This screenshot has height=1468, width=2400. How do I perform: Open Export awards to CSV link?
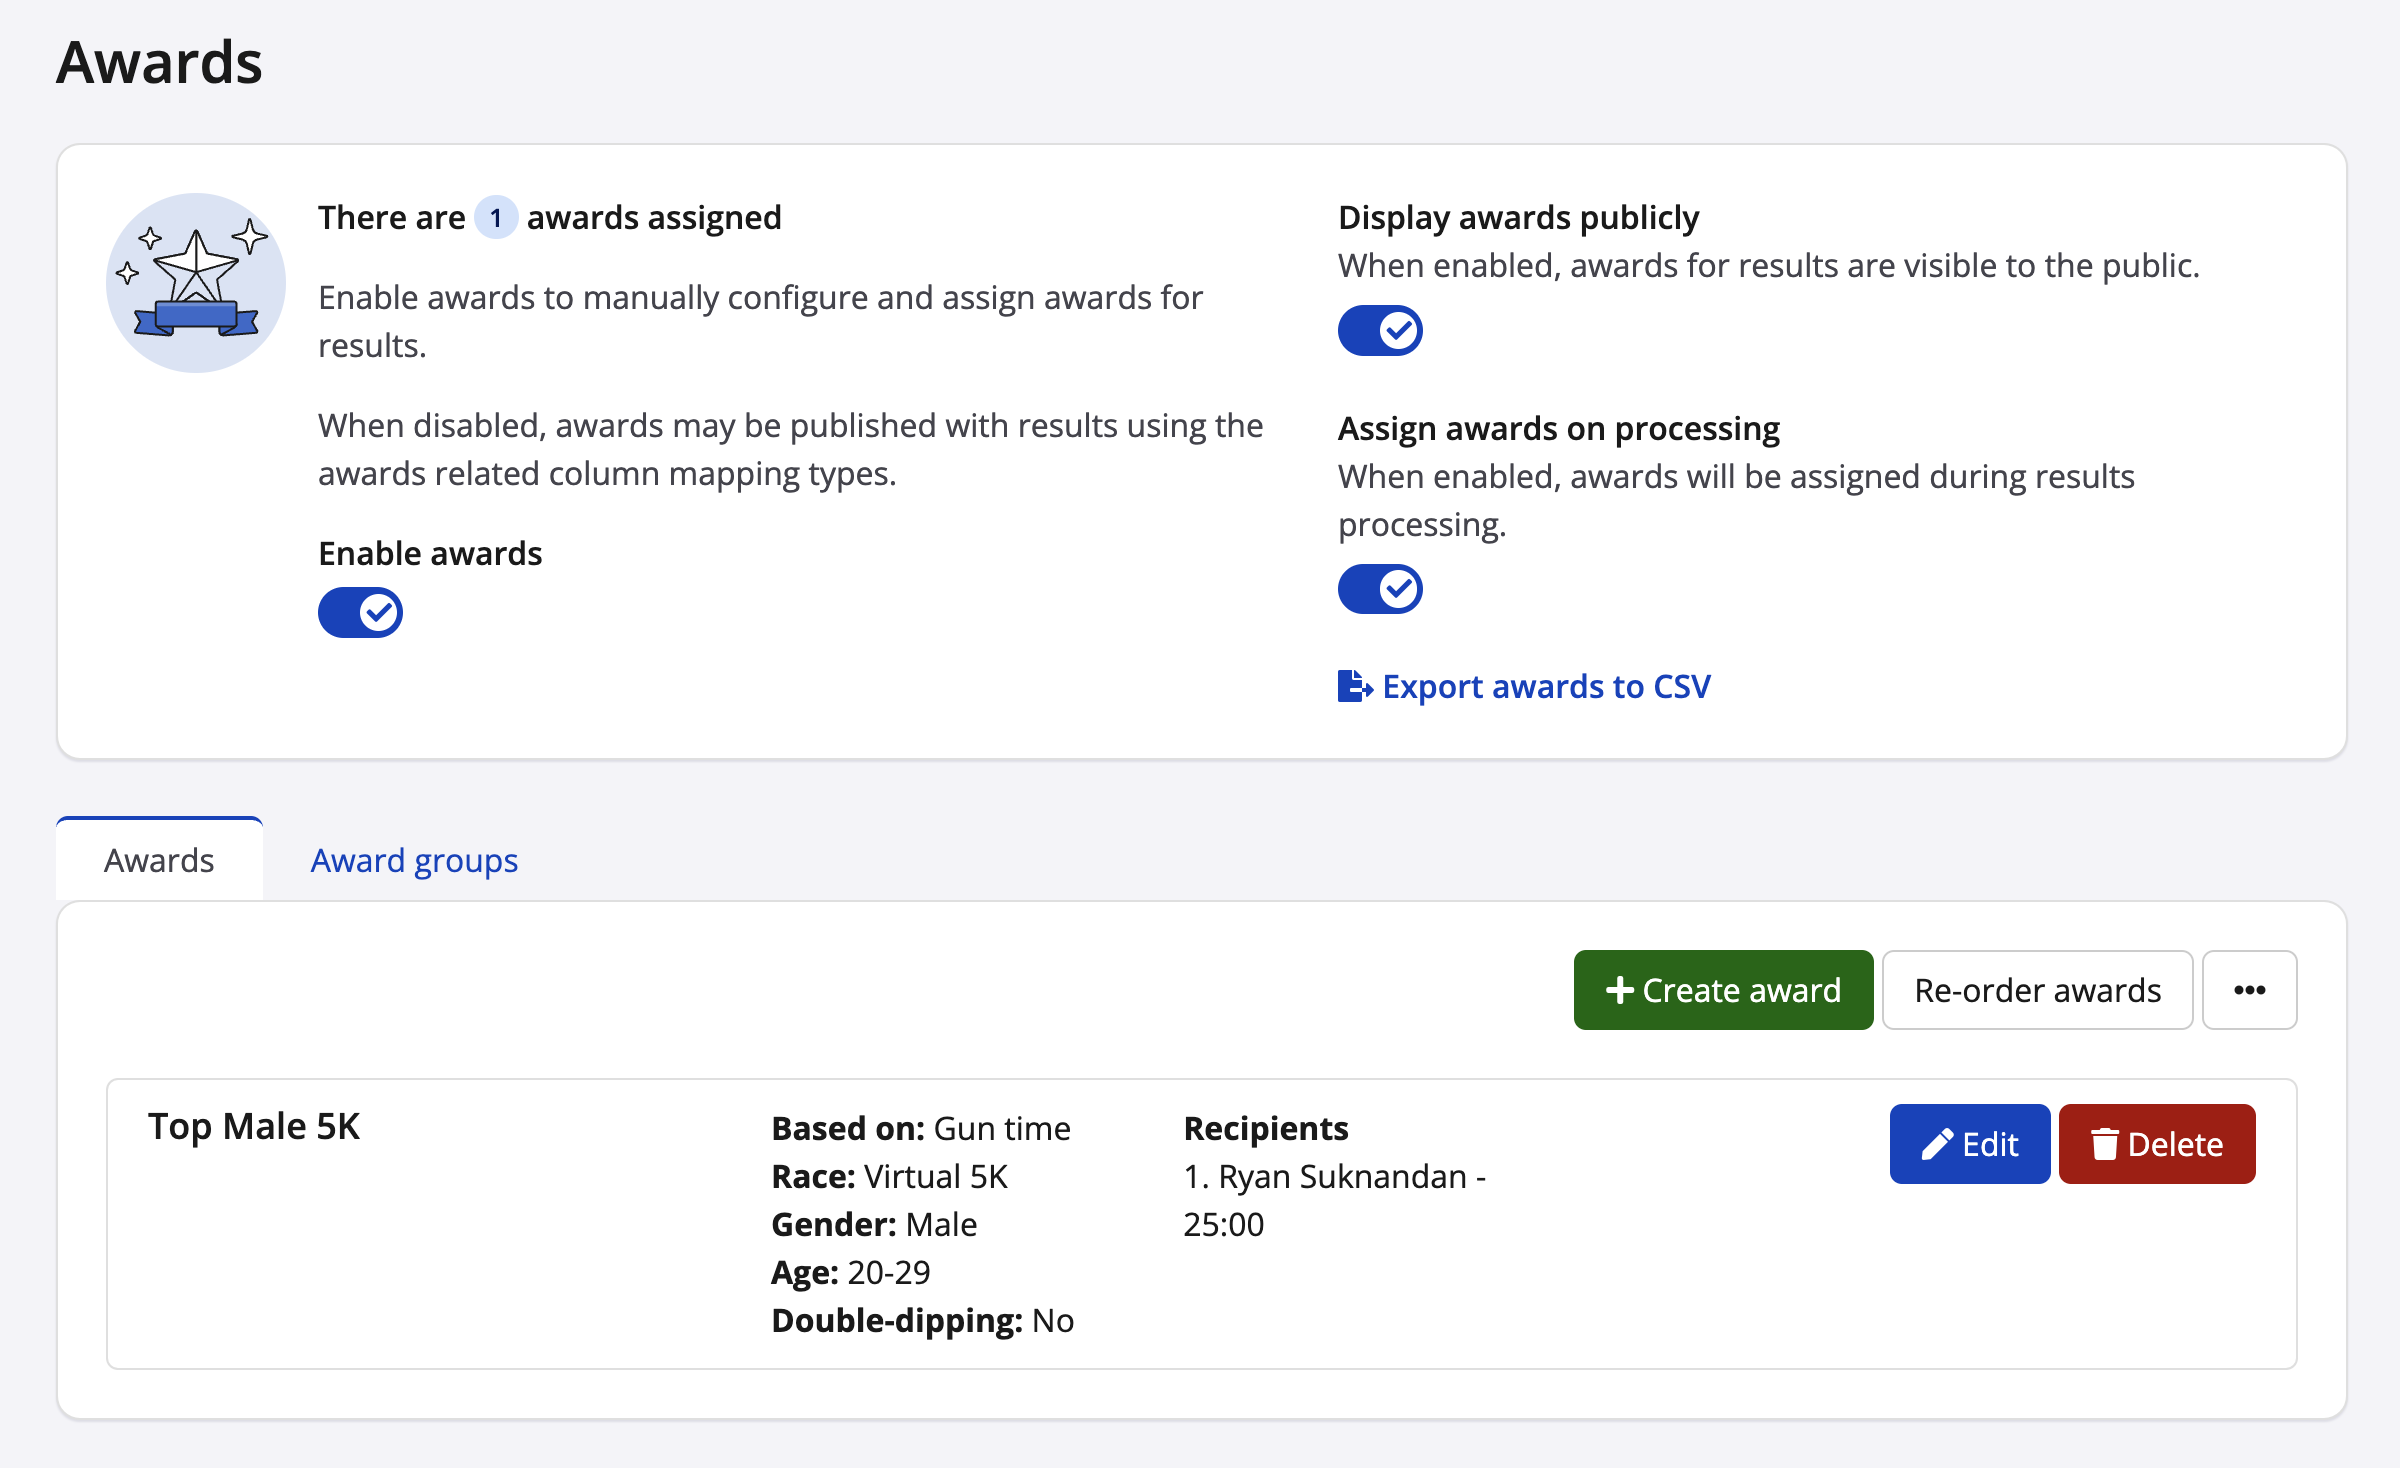[1545, 687]
